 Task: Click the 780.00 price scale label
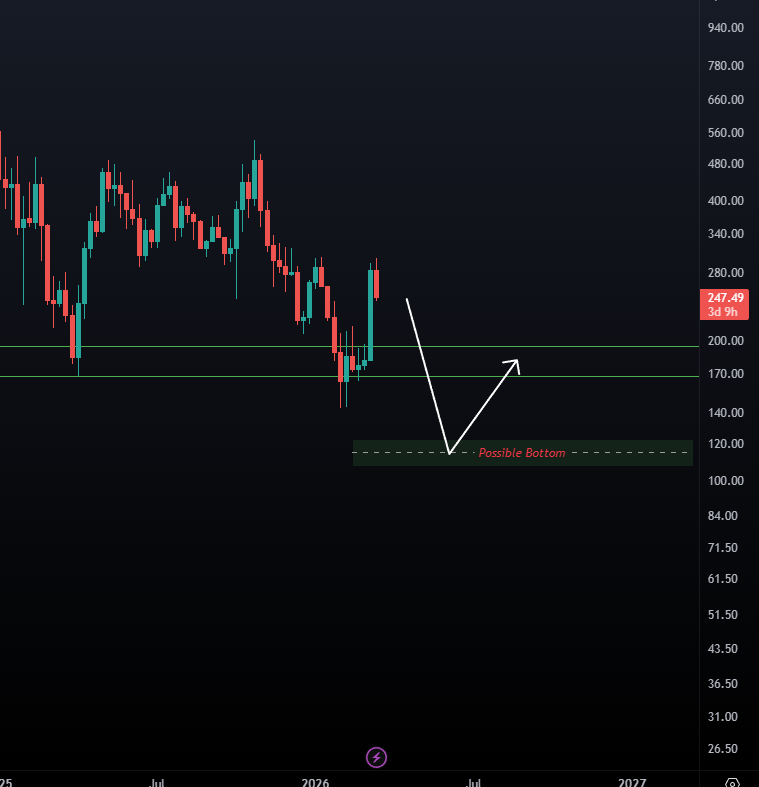point(726,66)
